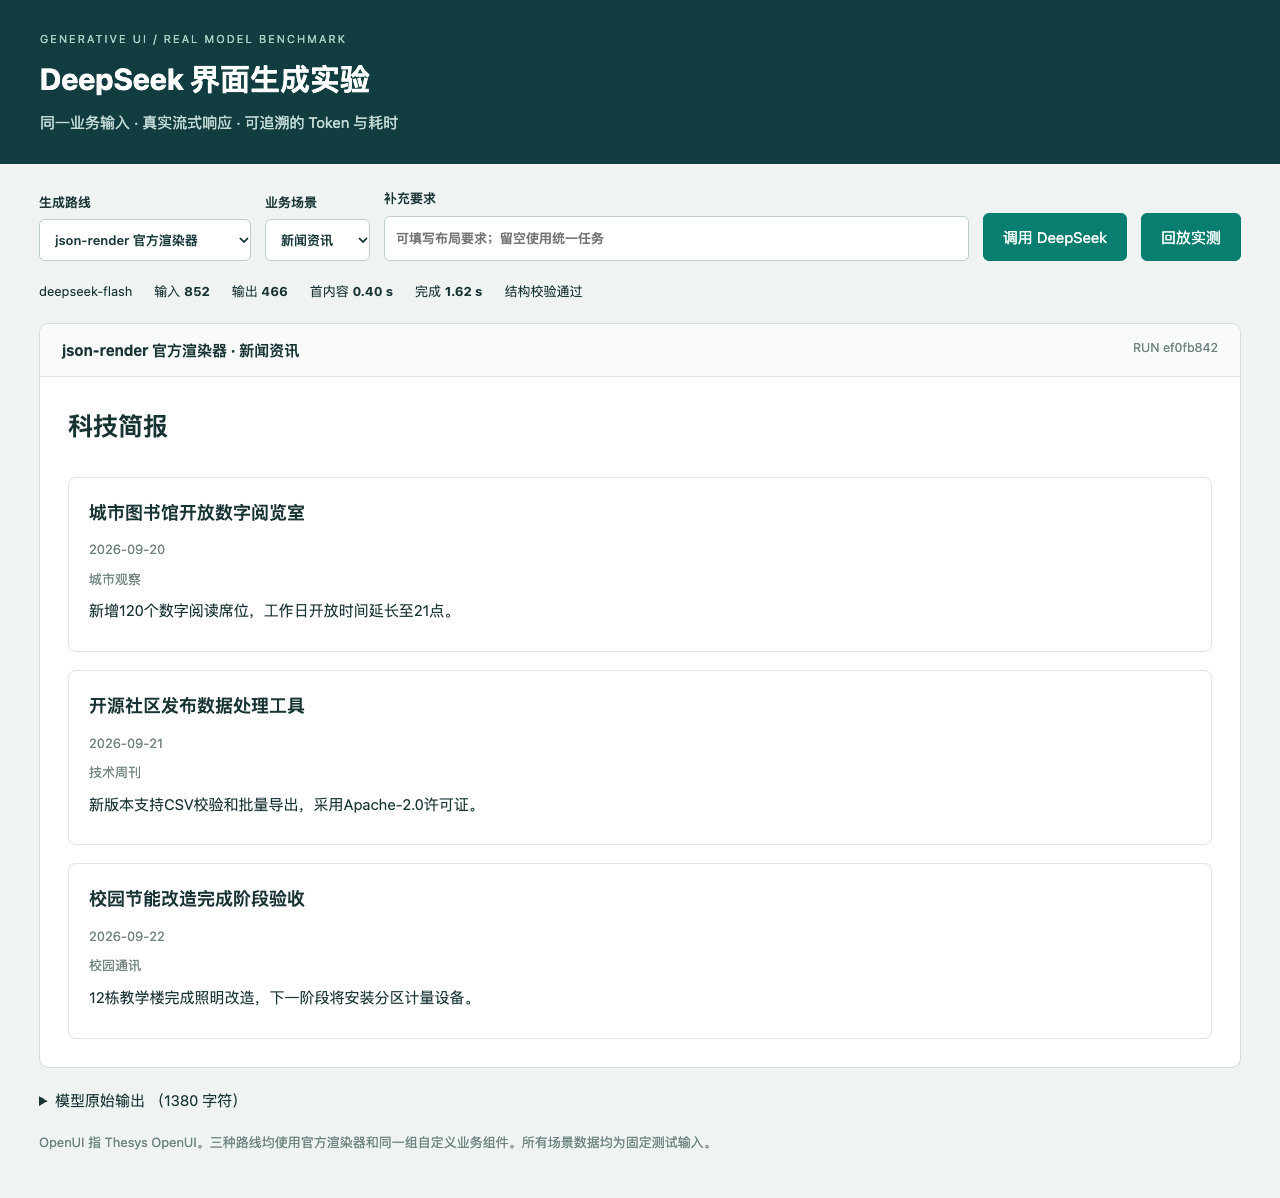Click the 结构校验通过 status text
Viewport: 1280px width, 1198px height.
pyautogui.click(x=544, y=292)
